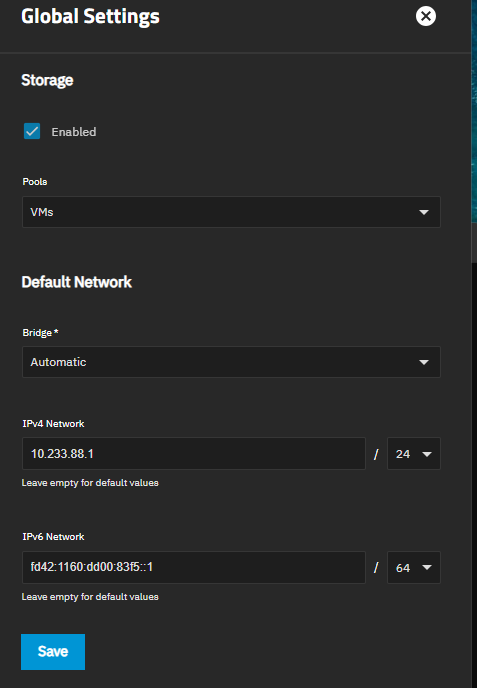Screen dimensions: 477x688
Task: Click the Bridge required field label
Action: click(x=40, y=333)
